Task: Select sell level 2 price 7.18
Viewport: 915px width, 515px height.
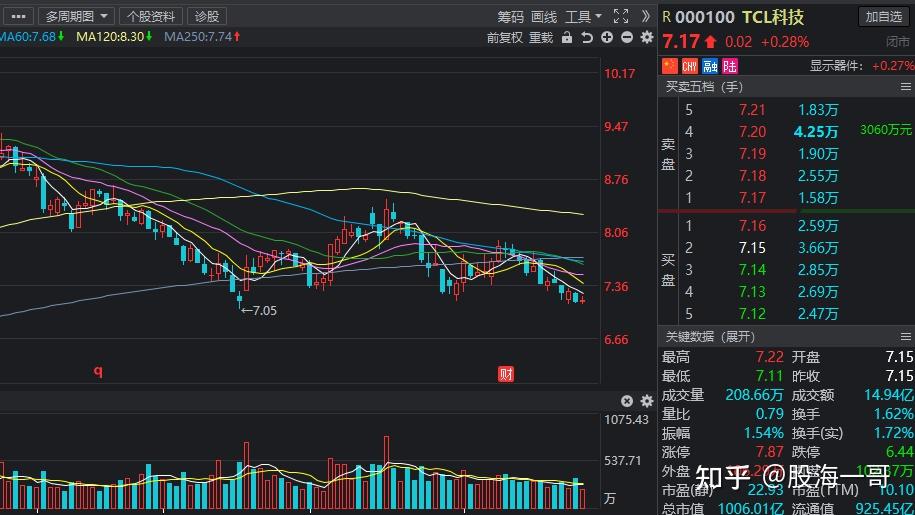Action: click(752, 176)
